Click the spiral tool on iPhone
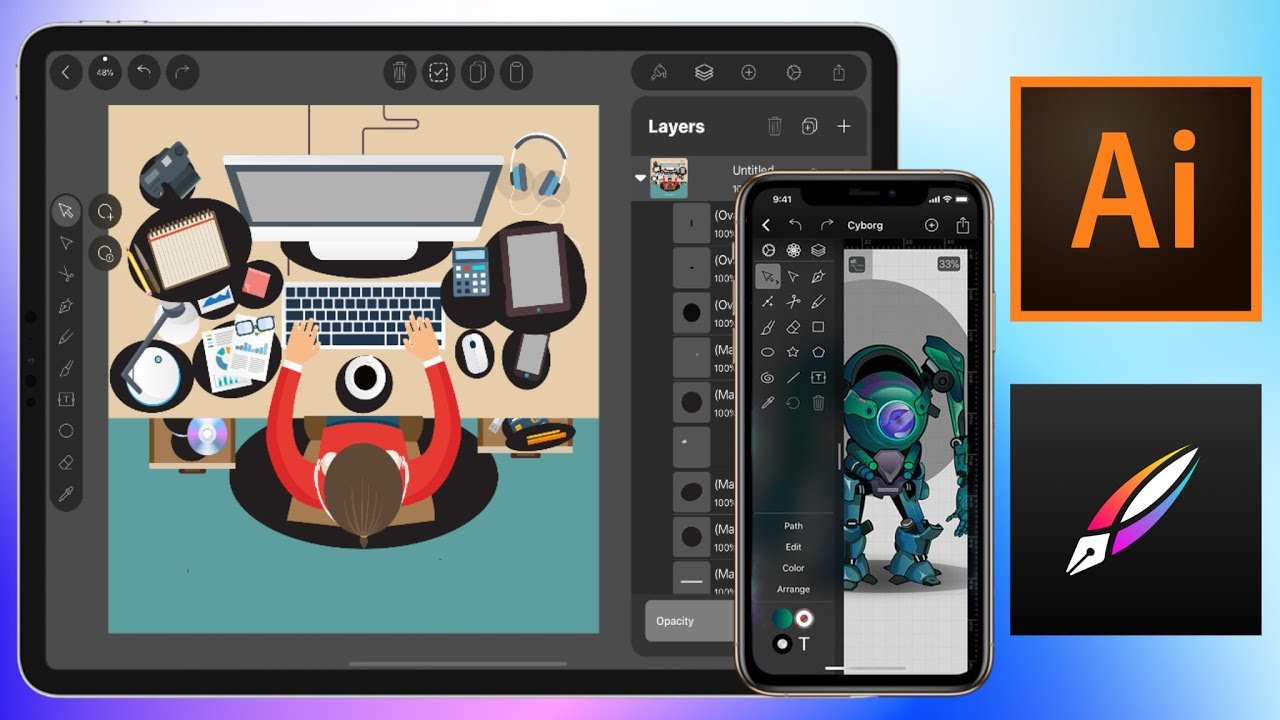 click(768, 378)
